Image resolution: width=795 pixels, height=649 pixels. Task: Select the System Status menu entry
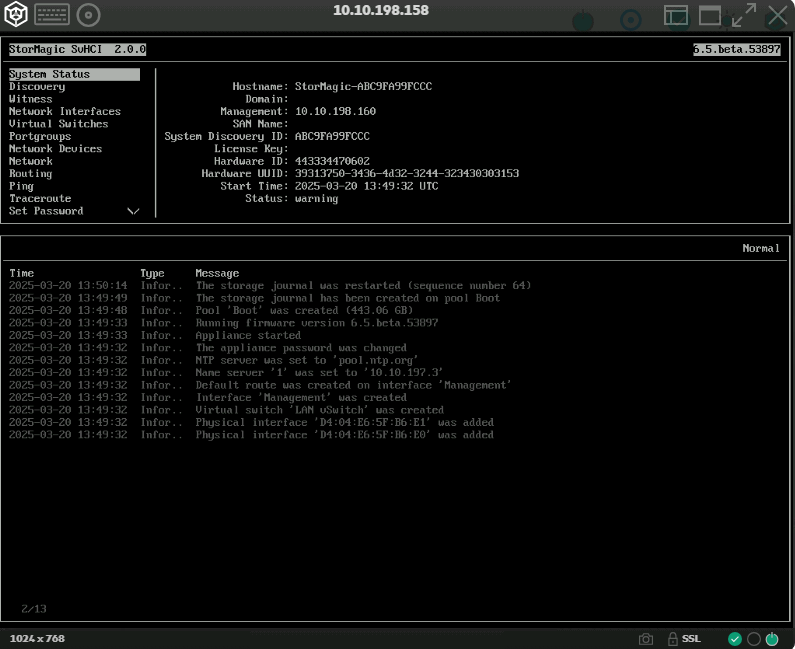click(x=74, y=74)
